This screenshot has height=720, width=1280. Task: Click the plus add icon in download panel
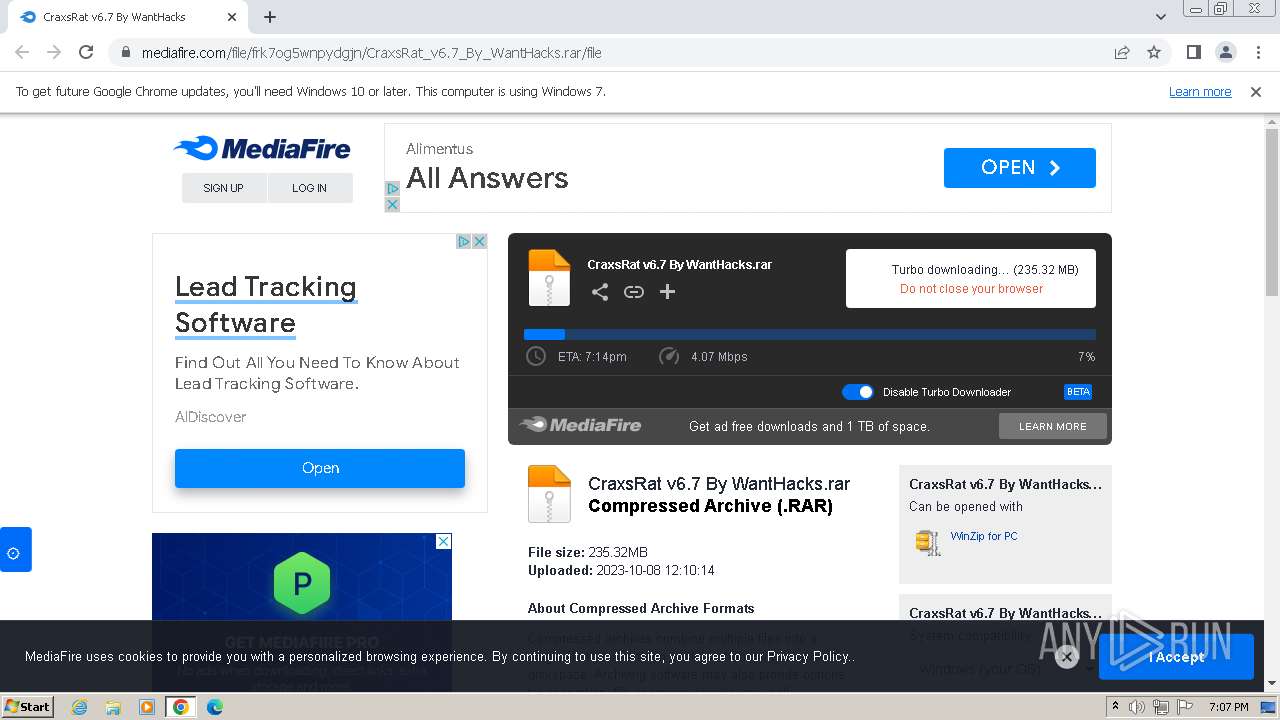668,292
